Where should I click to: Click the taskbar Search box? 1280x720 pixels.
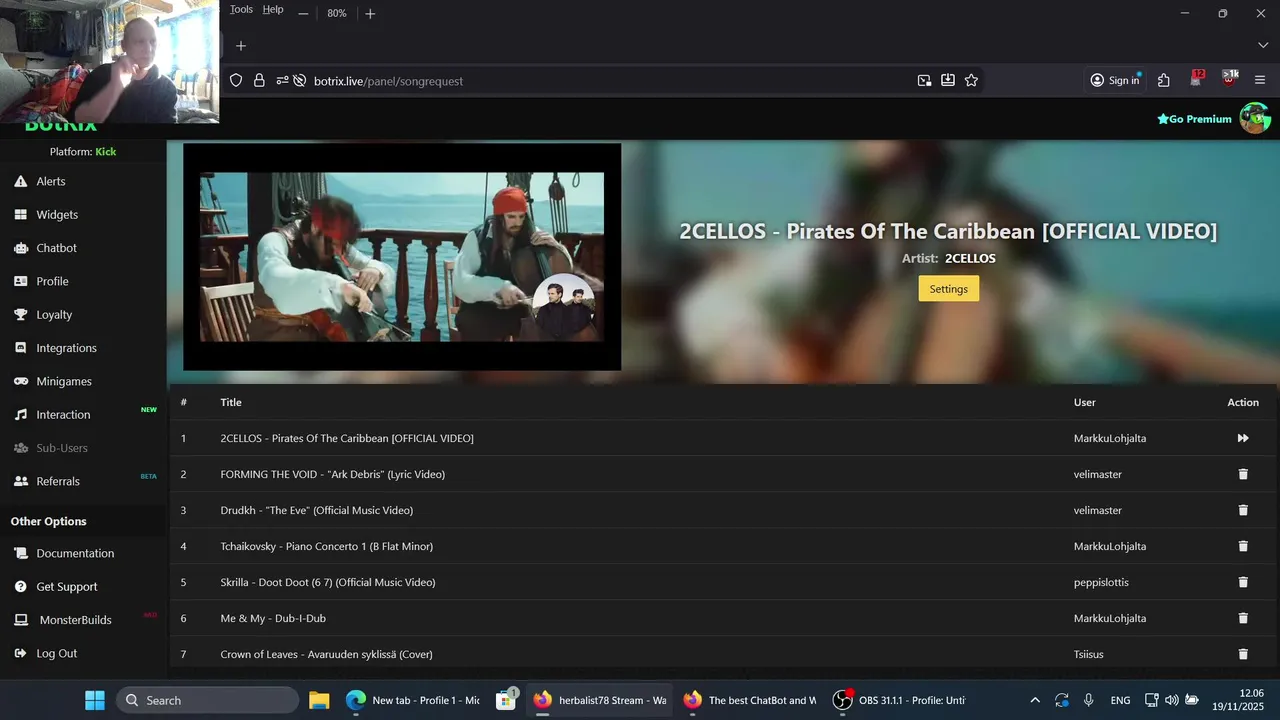tap(207, 700)
